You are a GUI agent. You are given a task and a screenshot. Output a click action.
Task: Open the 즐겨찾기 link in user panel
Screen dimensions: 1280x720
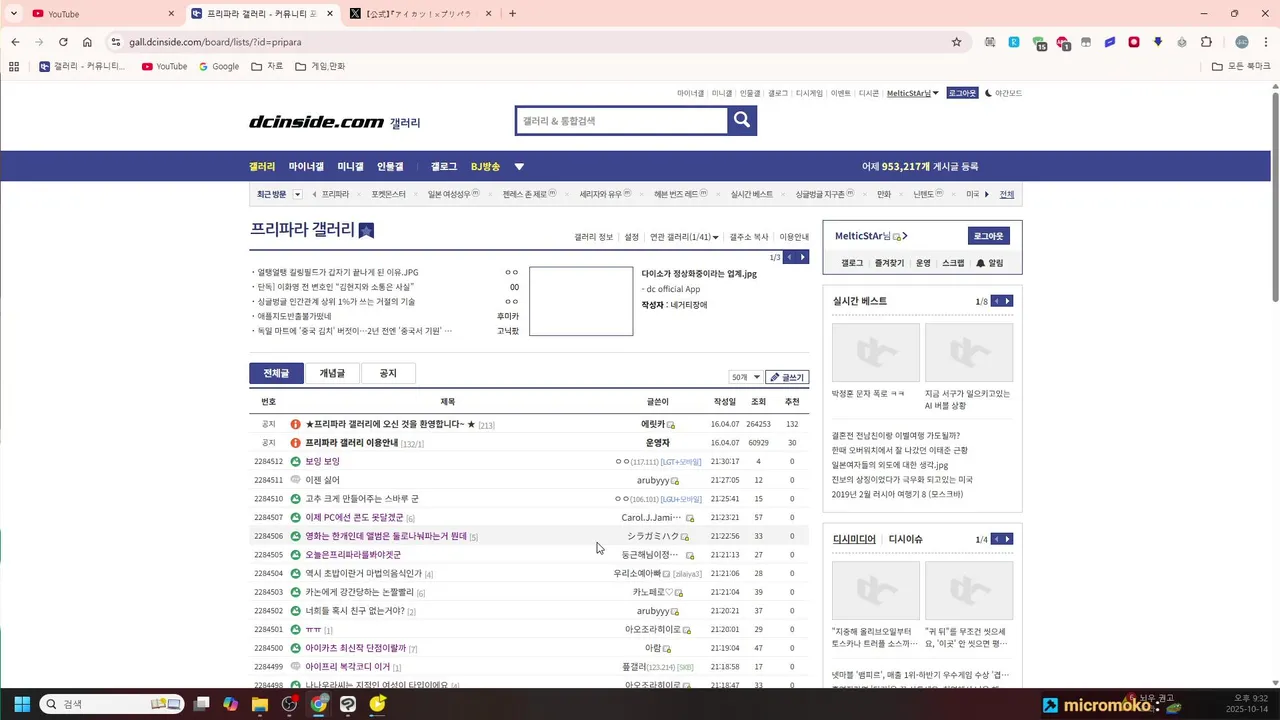889,263
